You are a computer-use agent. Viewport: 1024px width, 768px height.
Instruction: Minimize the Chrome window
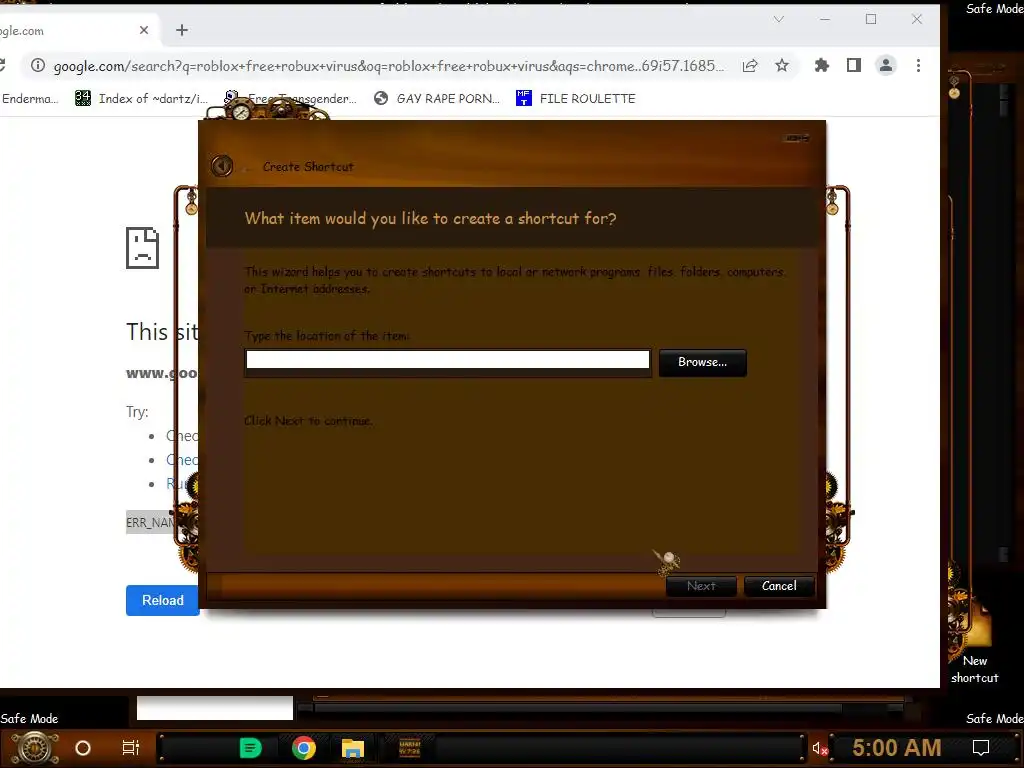pyautogui.click(x=825, y=20)
